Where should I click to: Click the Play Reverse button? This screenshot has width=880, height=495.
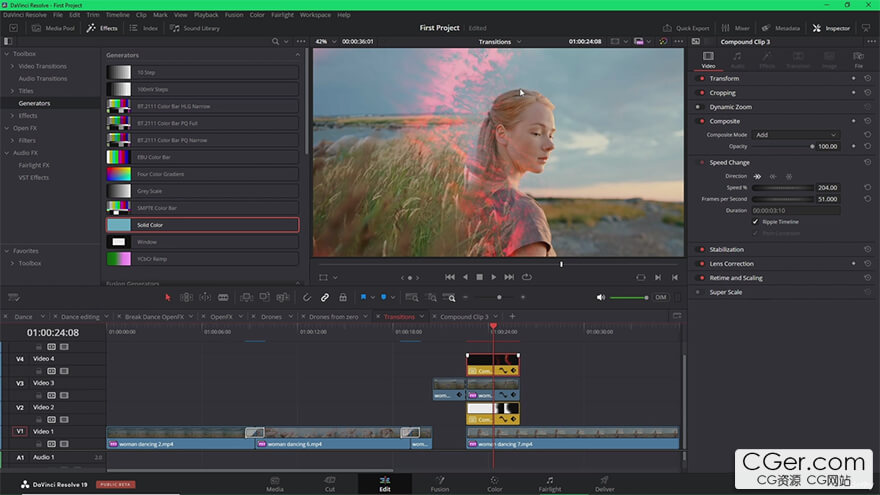(465, 277)
